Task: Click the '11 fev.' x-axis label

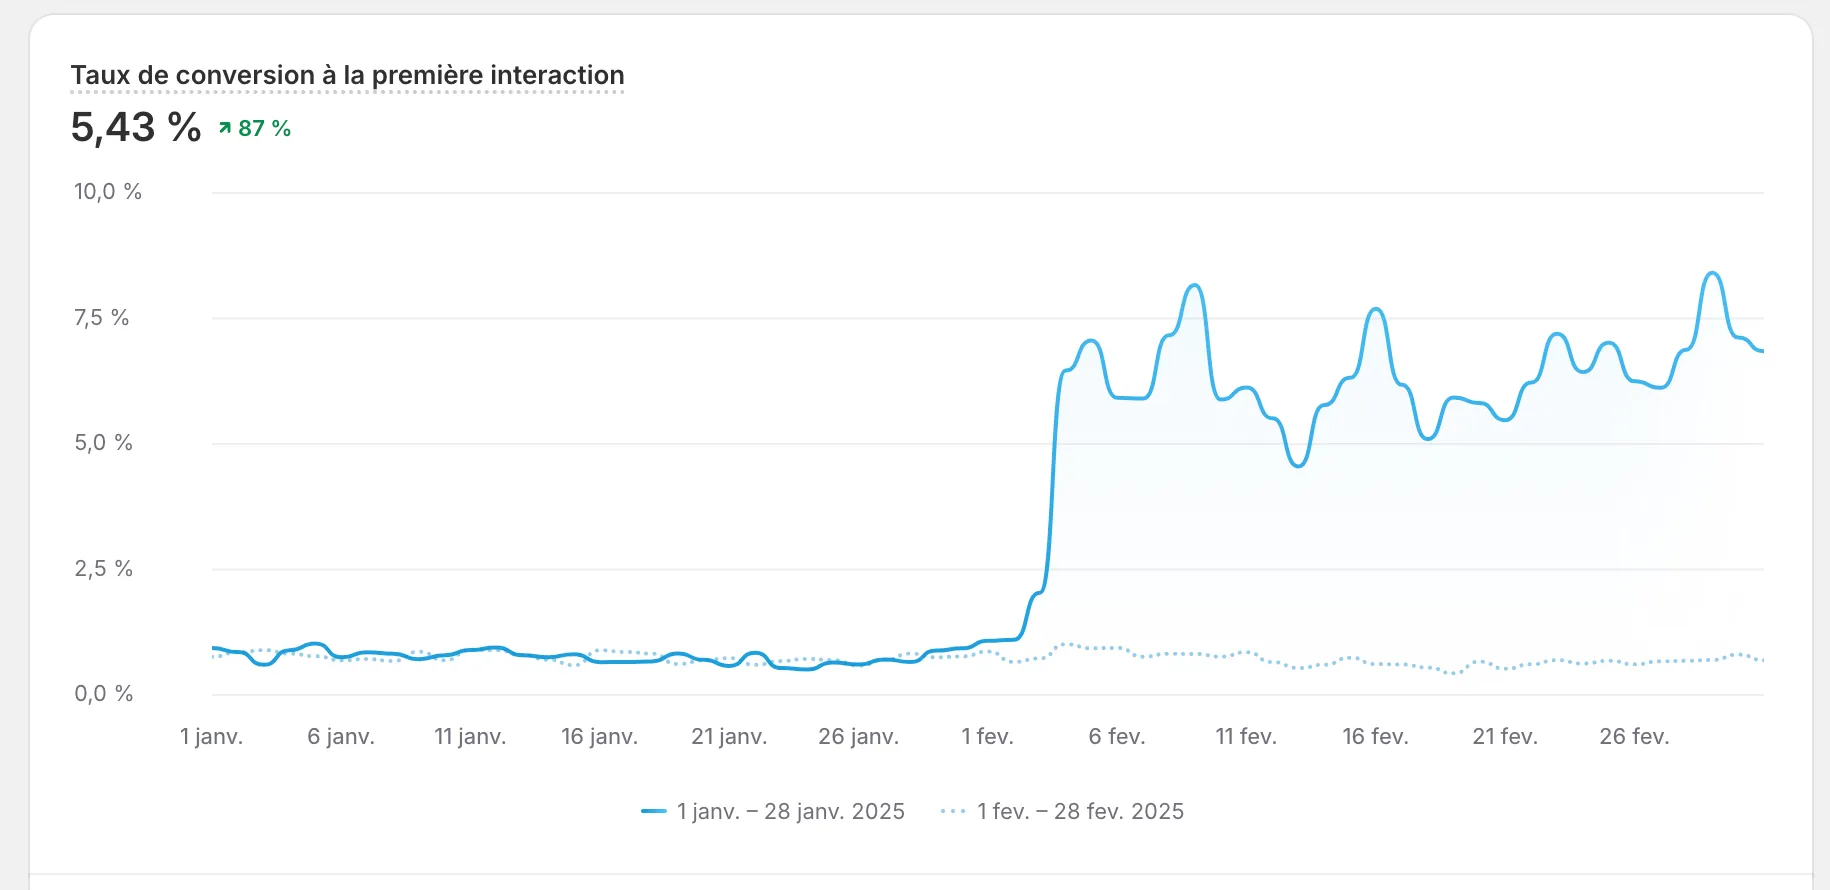Action: click(x=1246, y=737)
